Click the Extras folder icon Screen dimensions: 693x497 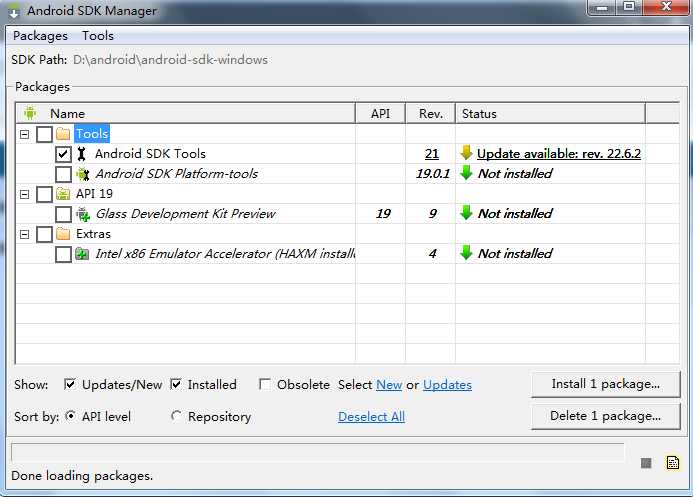click(63, 234)
